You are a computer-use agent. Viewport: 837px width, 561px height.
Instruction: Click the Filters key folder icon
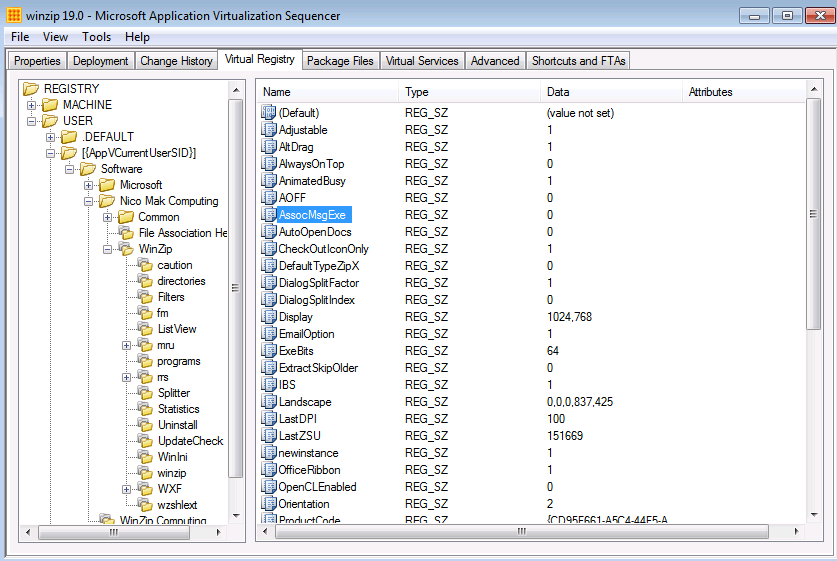click(145, 297)
